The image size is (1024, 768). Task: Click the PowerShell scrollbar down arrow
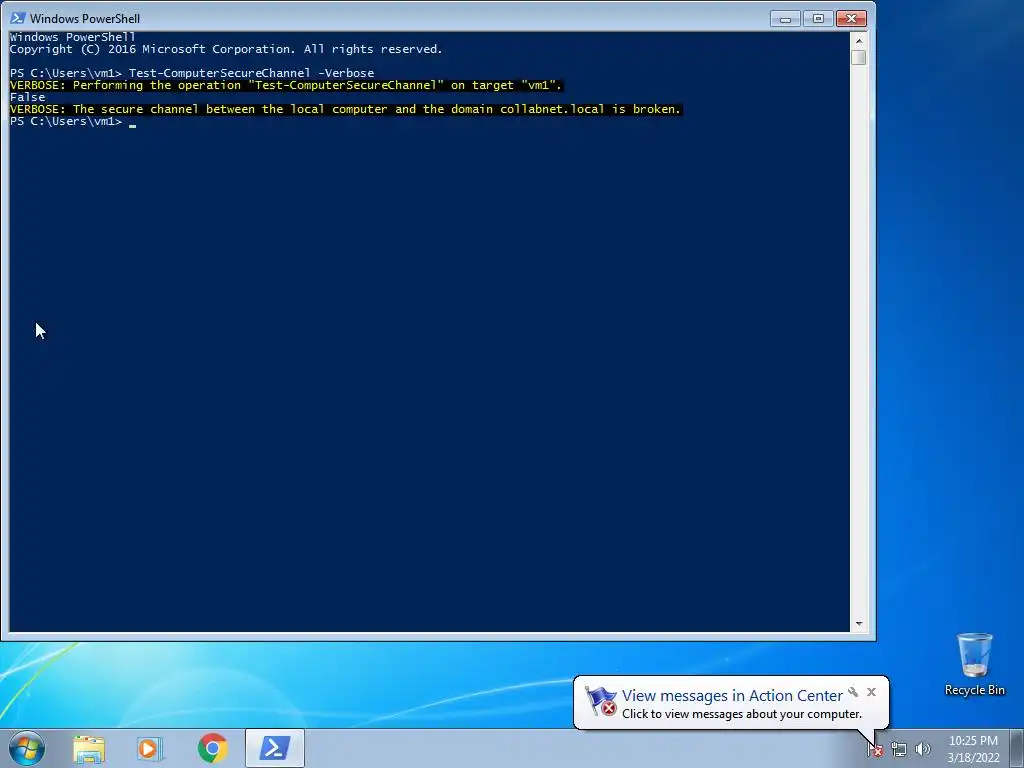pyautogui.click(x=859, y=624)
